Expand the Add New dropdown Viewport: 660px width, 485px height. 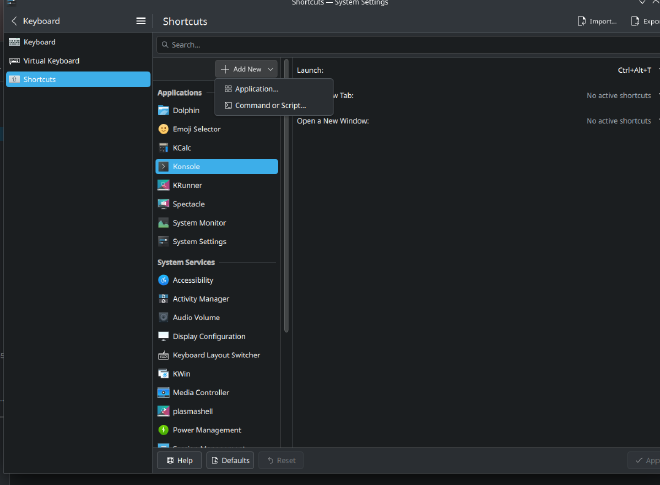pyautogui.click(x=246, y=69)
